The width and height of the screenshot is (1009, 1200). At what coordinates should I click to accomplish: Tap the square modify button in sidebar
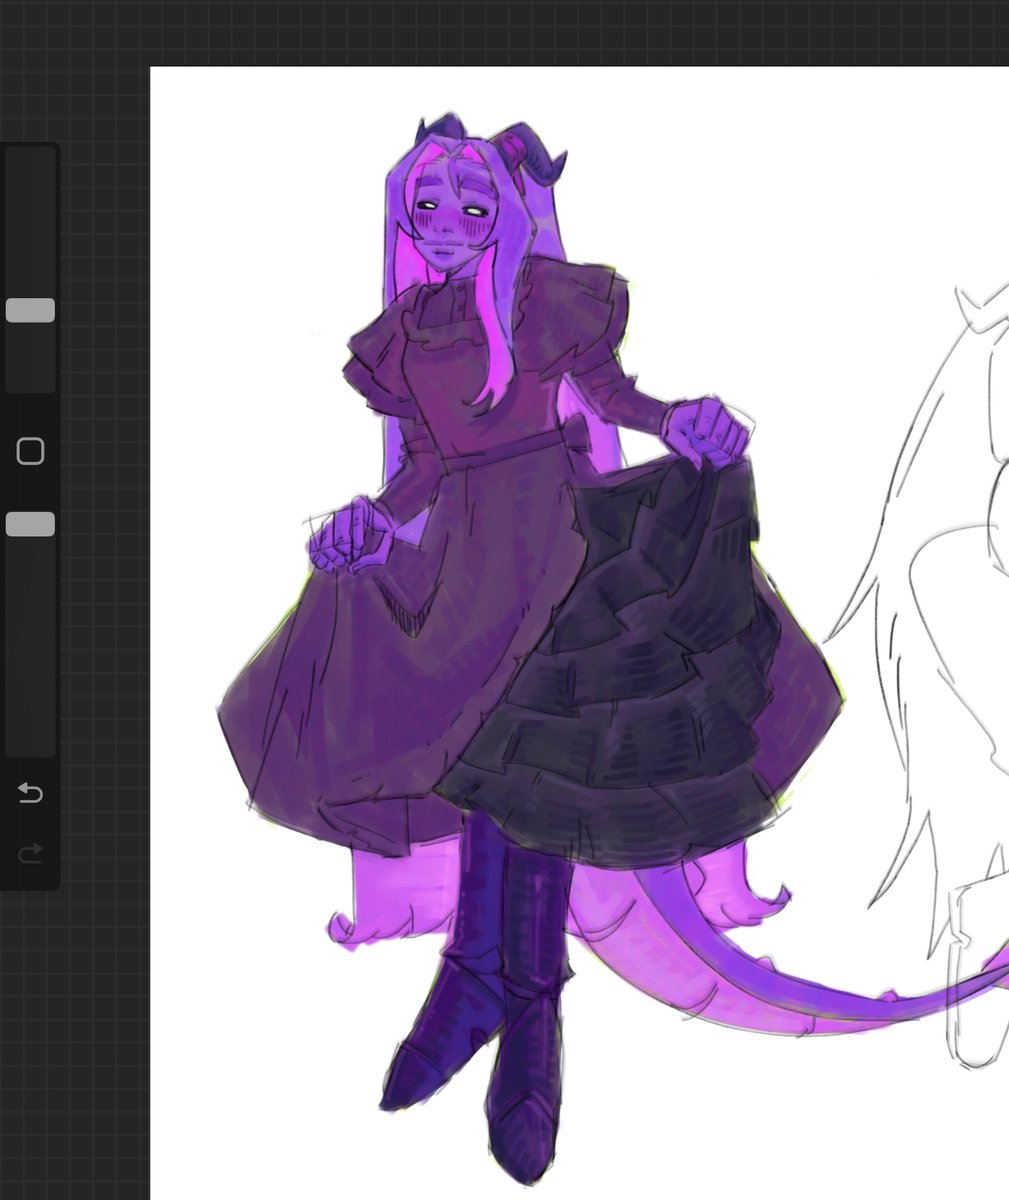coord(31,451)
